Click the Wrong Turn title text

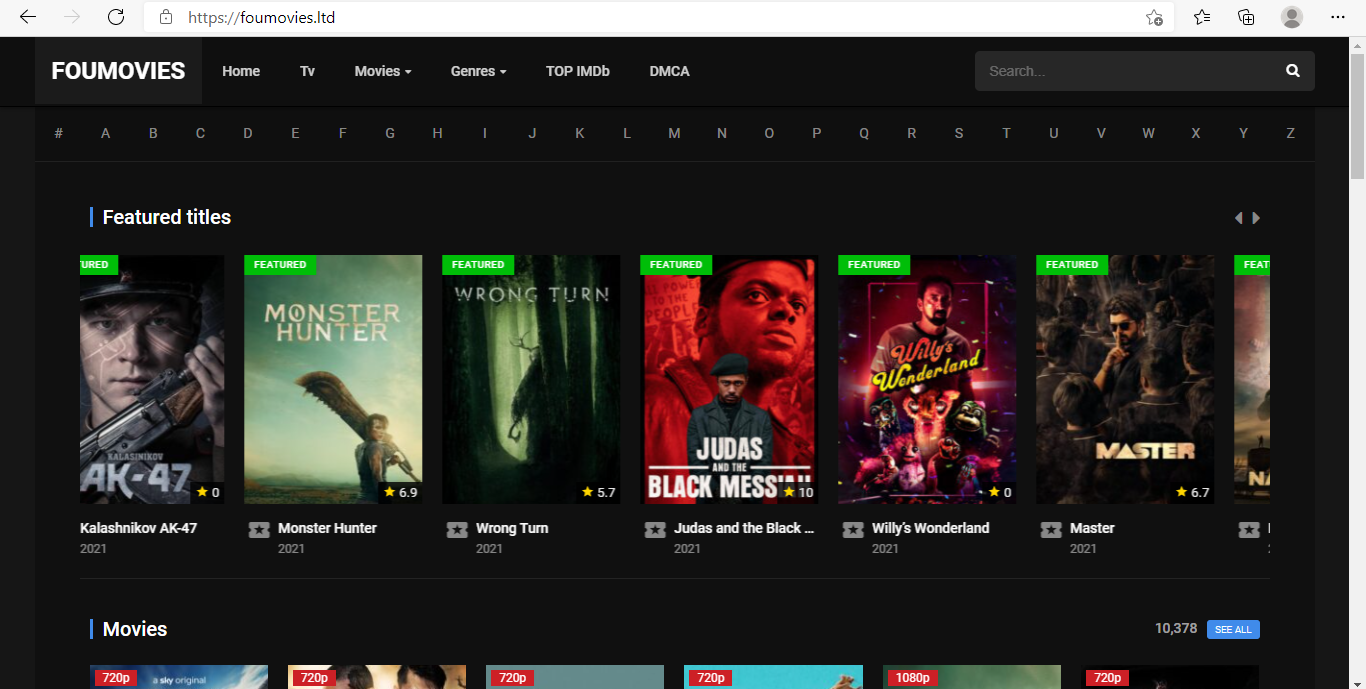click(512, 528)
